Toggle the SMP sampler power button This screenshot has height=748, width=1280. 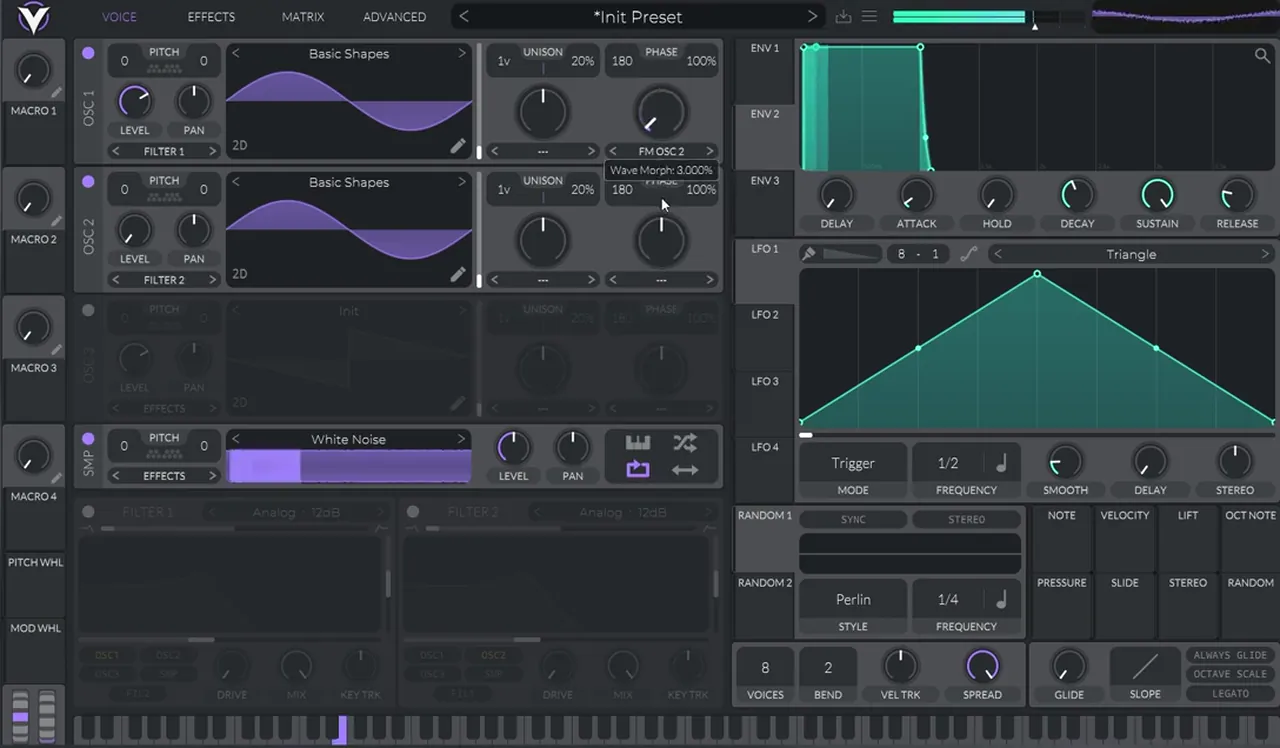(x=88, y=439)
